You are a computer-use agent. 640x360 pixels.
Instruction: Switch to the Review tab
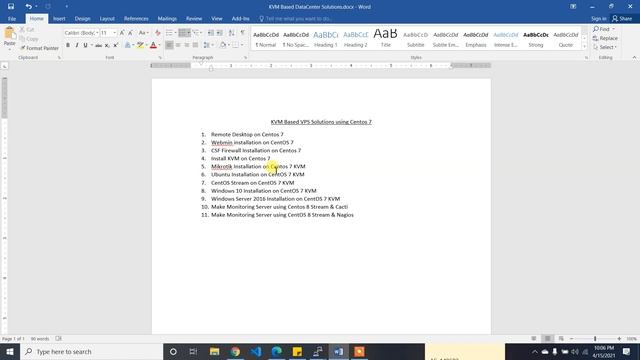point(194,19)
